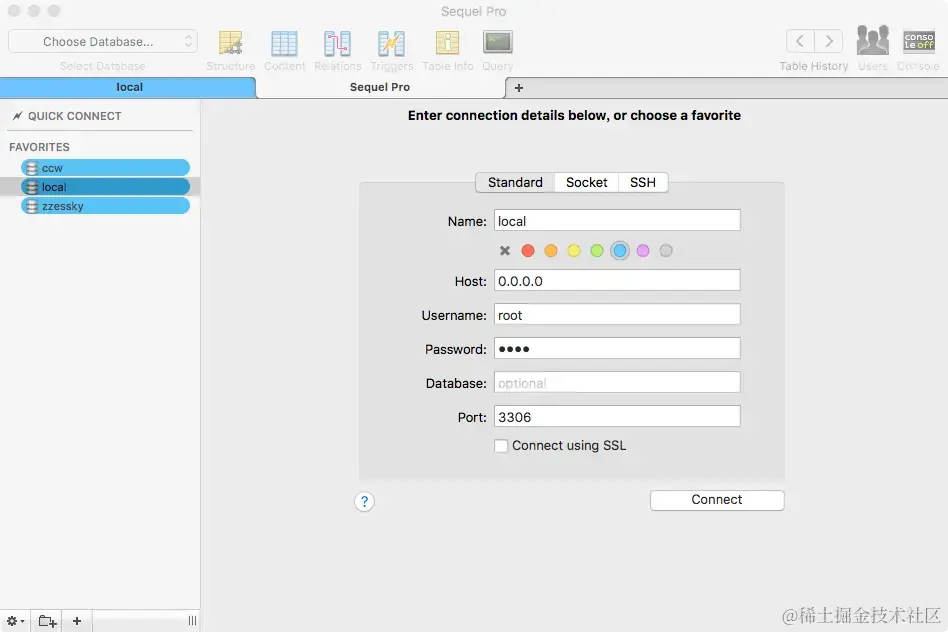Click into the Password field
This screenshot has height=632, width=948.
617,348
